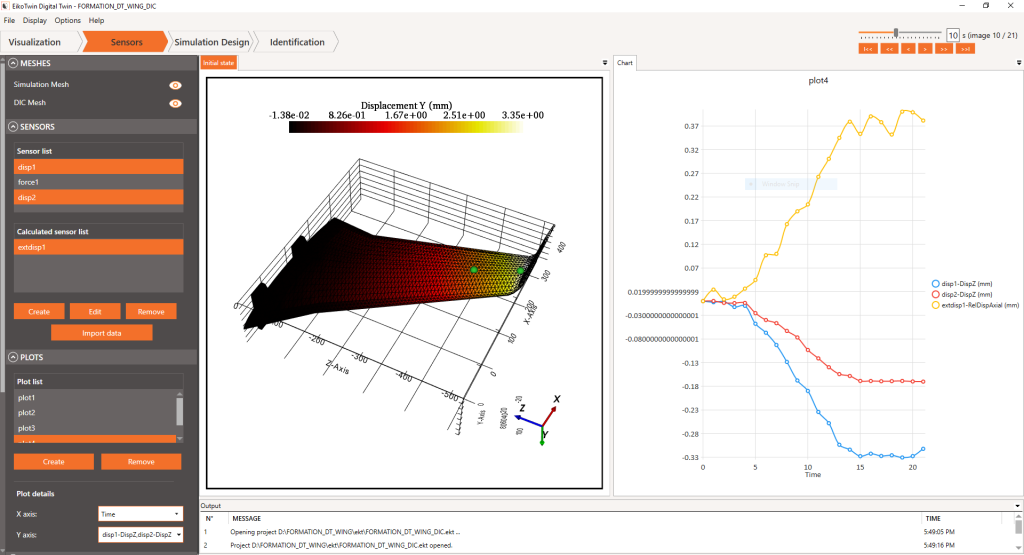This screenshot has width=1024, height=555.
Task: Open the X axis dropdown set to Time
Action: tap(140, 514)
